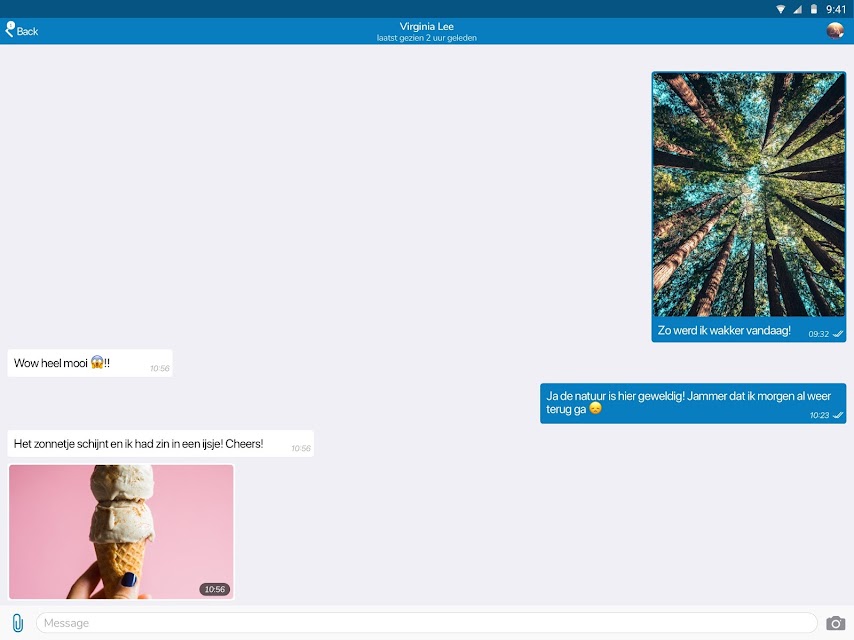Tap the Wi-Fi status icon
This screenshot has width=854, height=640.
(780, 9)
